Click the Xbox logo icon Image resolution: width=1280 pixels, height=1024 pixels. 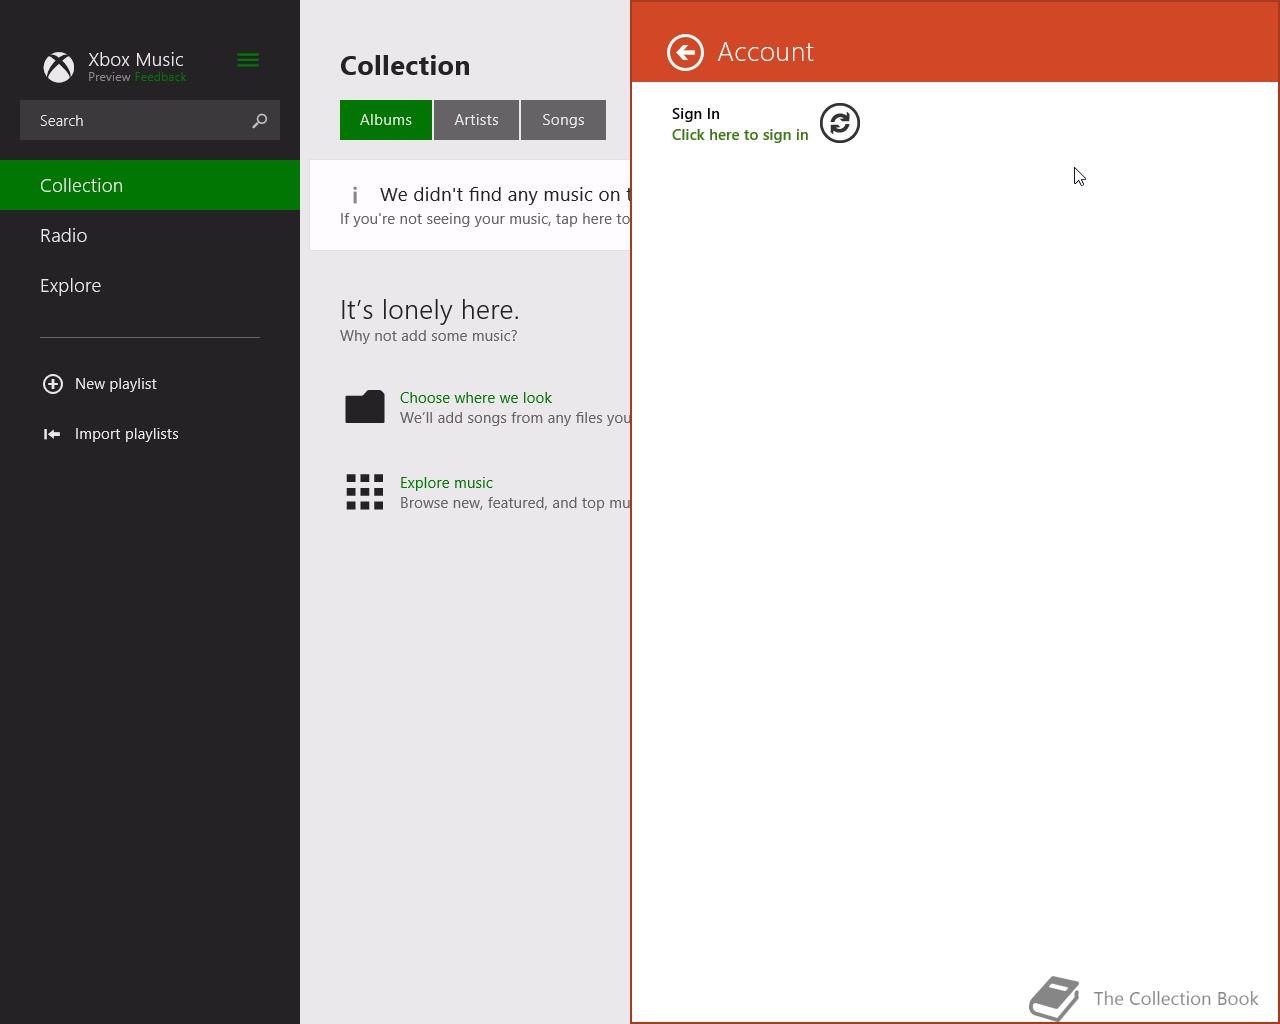click(59, 67)
